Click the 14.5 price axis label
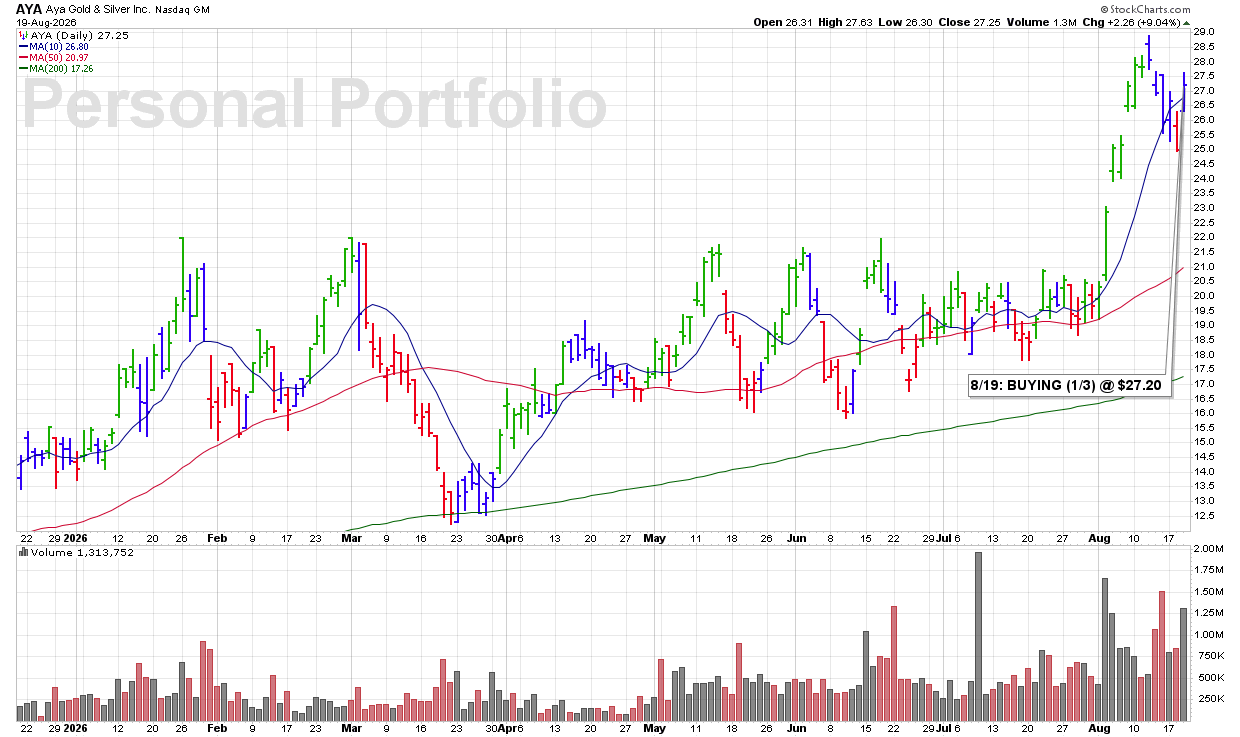1240x737 pixels. [x=1204, y=457]
